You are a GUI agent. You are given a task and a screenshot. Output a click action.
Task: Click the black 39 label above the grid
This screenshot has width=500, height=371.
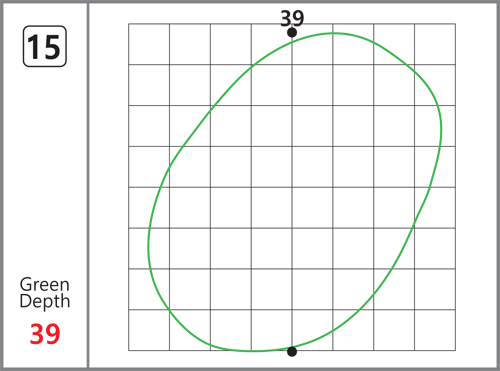point(292,19)
